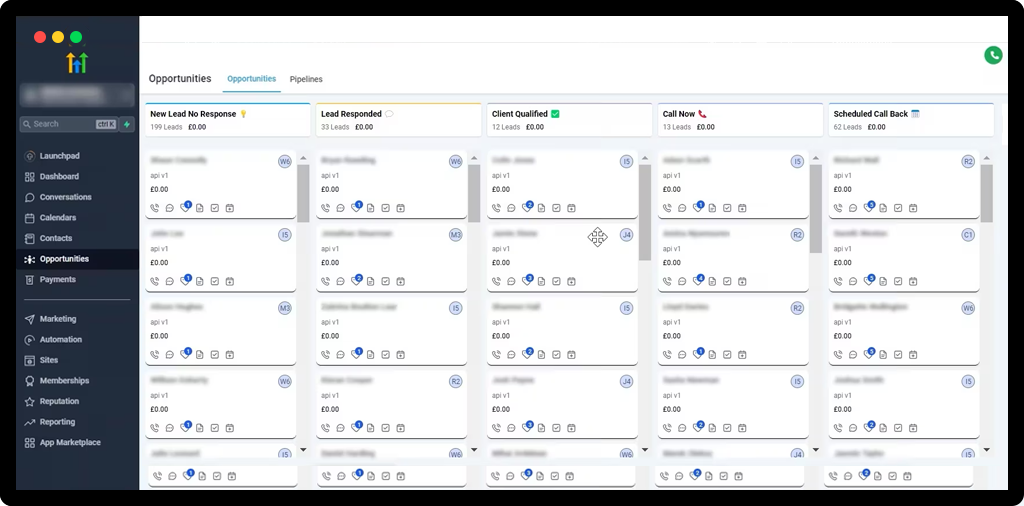Image resolution: width=1024 pixels, height=506 pixels.
Task: Click task checkbox icon on top New Lead No Response card
Action: [x=215, y=208]
